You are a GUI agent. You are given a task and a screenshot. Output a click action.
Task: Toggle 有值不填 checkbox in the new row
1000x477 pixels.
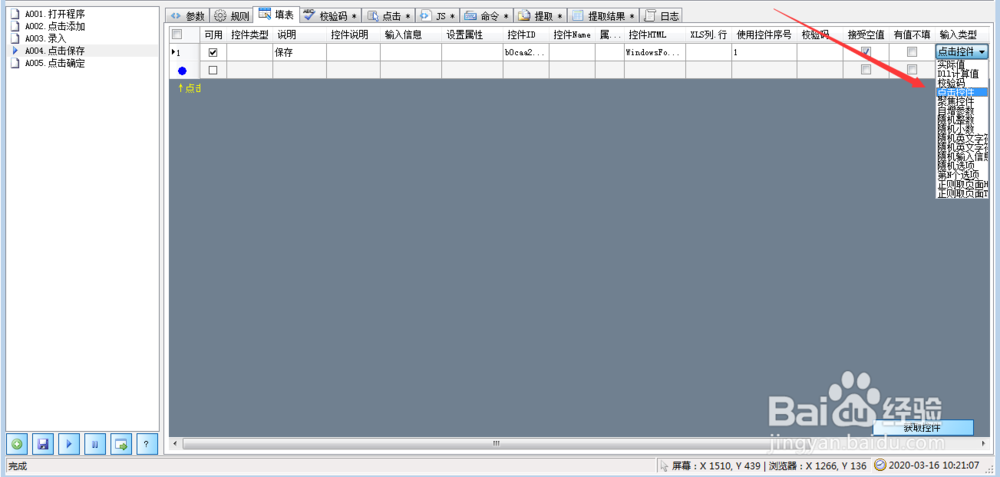pos(912,69)
